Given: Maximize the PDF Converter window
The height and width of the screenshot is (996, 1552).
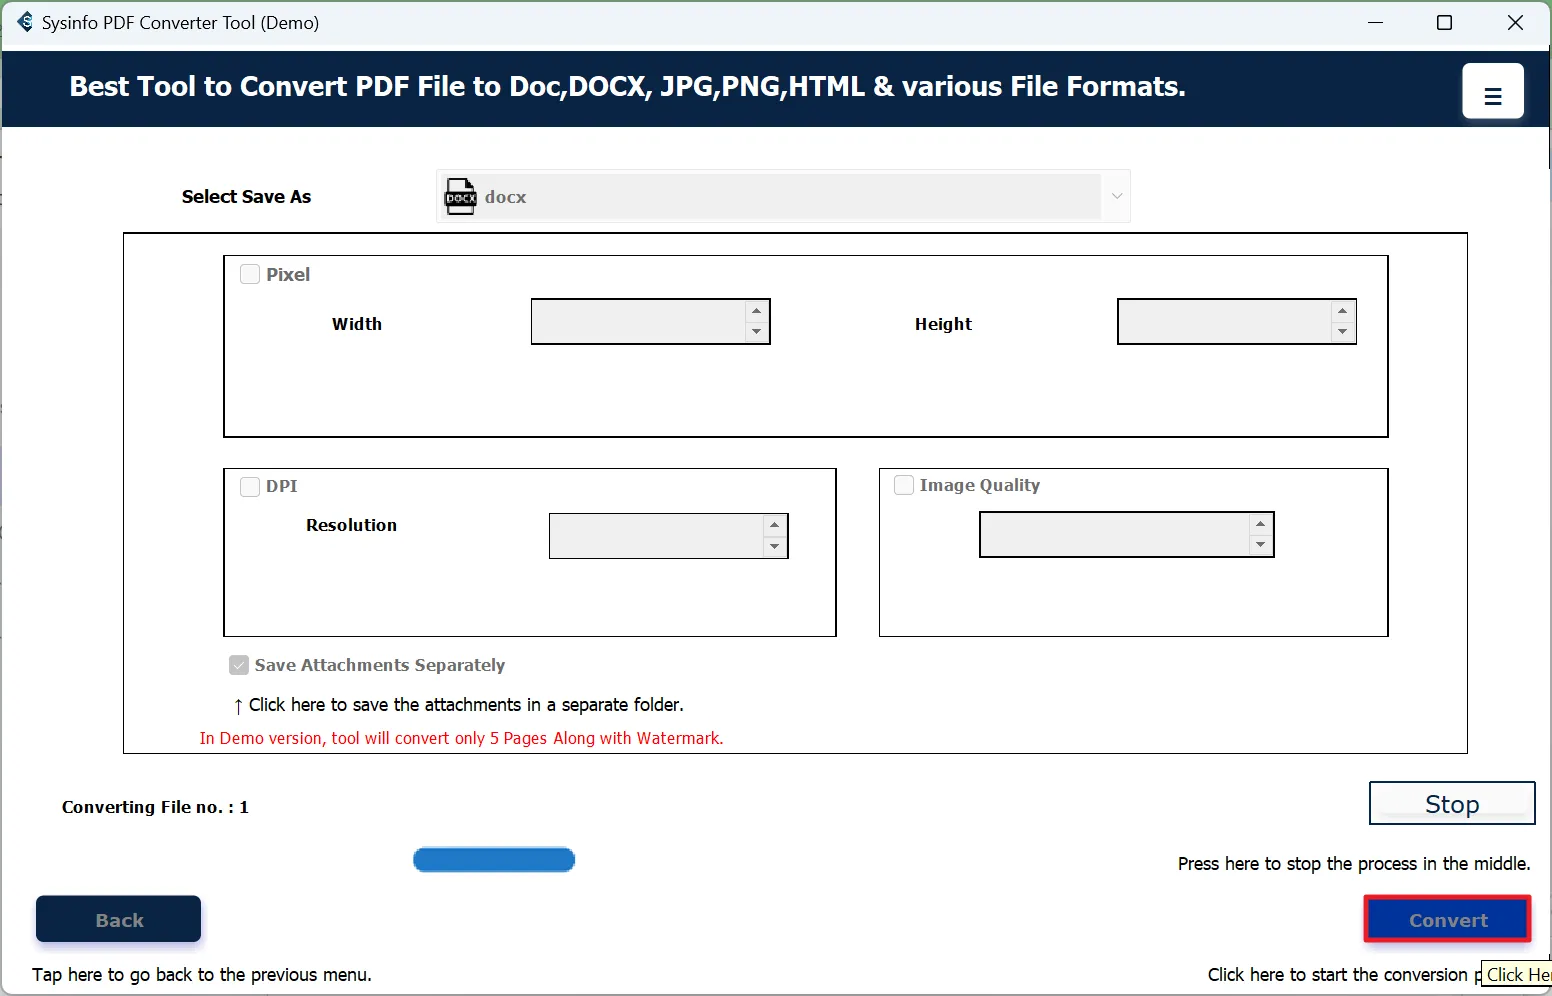Looking at the screenshot, I should [1444, 23].
